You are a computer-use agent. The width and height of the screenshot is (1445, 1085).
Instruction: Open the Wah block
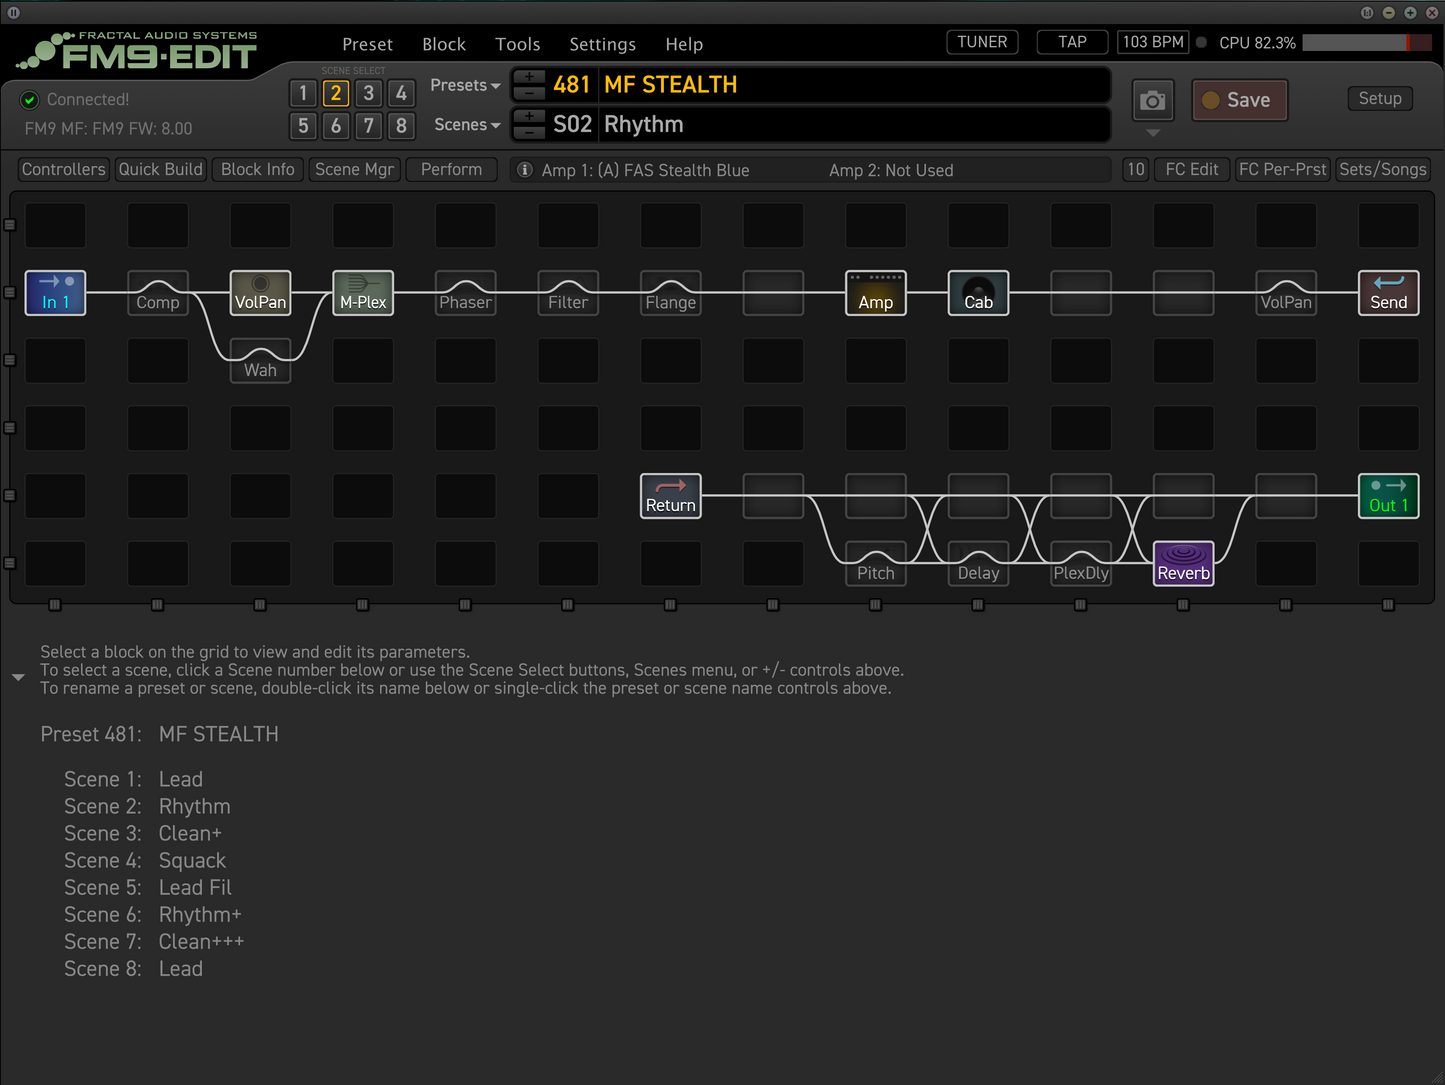coord(260,361)
